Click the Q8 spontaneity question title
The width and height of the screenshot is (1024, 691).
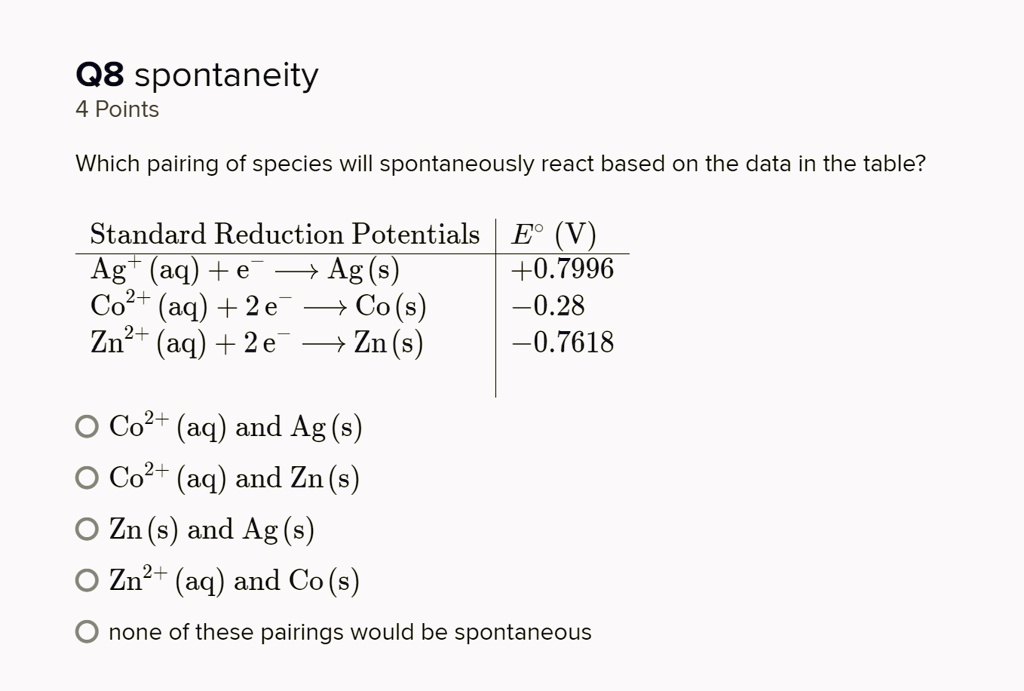(x=196, y=73)
